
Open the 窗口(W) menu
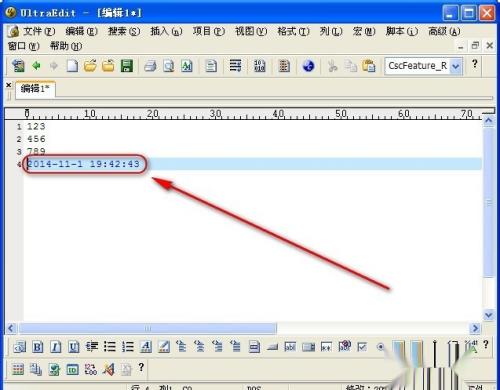click(23, 46)
